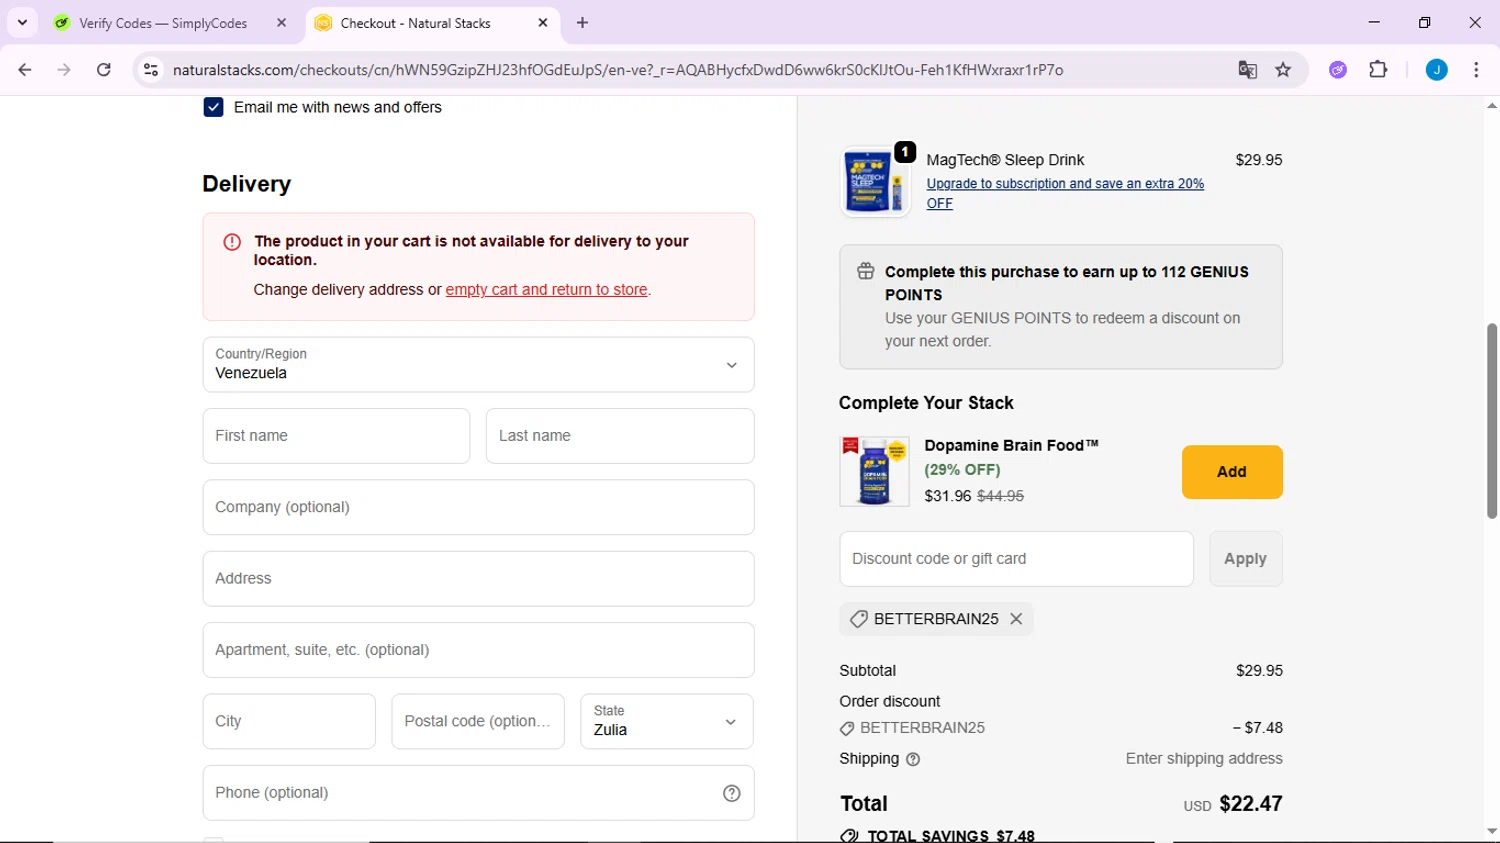This screenshot has height=843, width=1500.
Task: Click the tag icon in BETTERBRAIN25 chip
Action: pyautogui.click(x=858, y=620)
